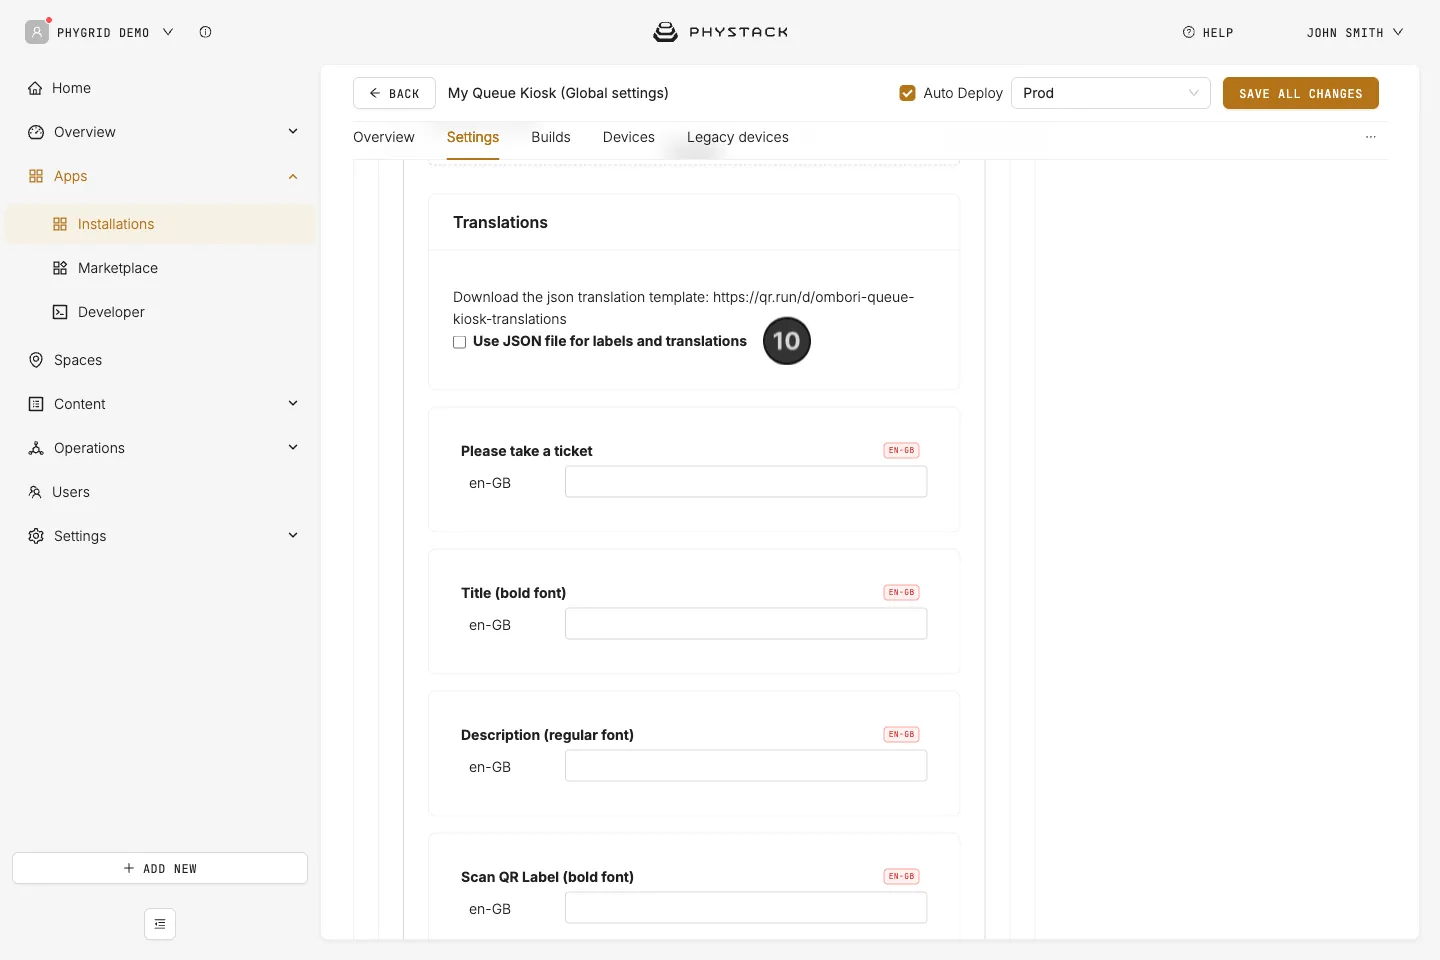Expand the Content section chevron
The image size is (1440, 960).
293,403
